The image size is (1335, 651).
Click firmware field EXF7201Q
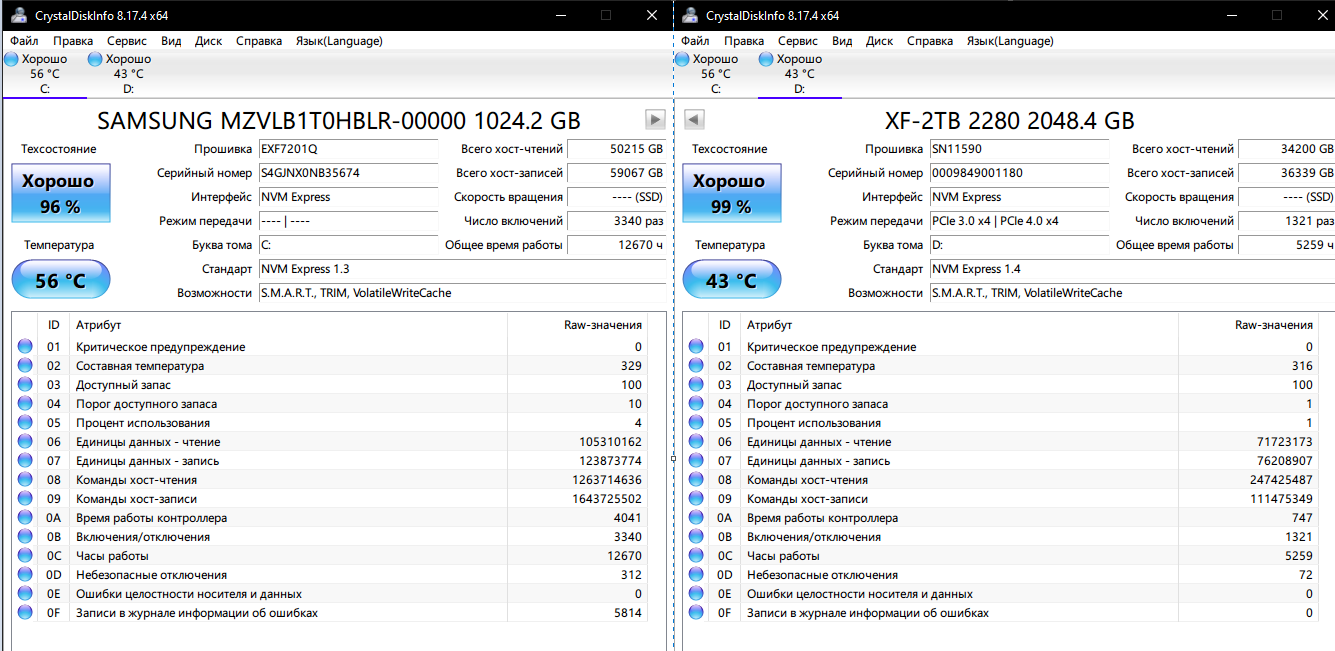point(347,149)
